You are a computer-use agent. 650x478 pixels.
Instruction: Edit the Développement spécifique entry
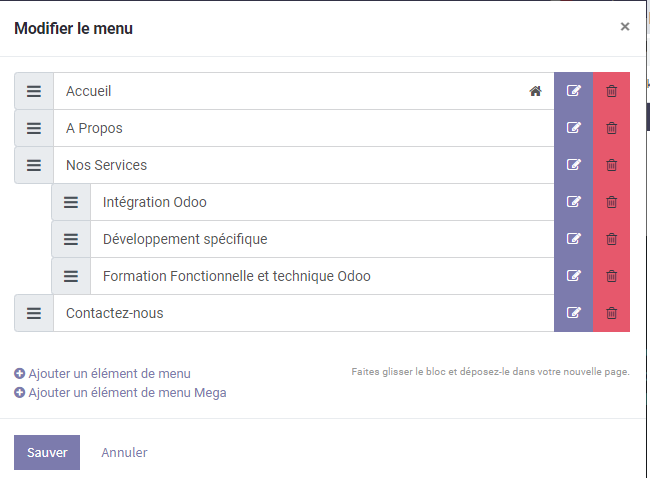coord(574,239)
